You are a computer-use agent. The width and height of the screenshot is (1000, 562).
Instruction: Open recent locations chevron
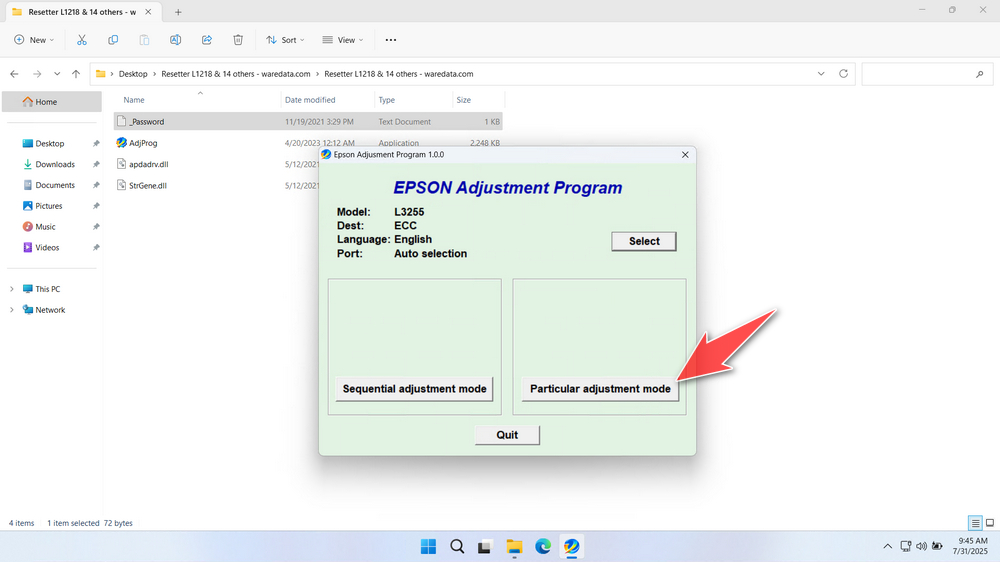point(57,74)
